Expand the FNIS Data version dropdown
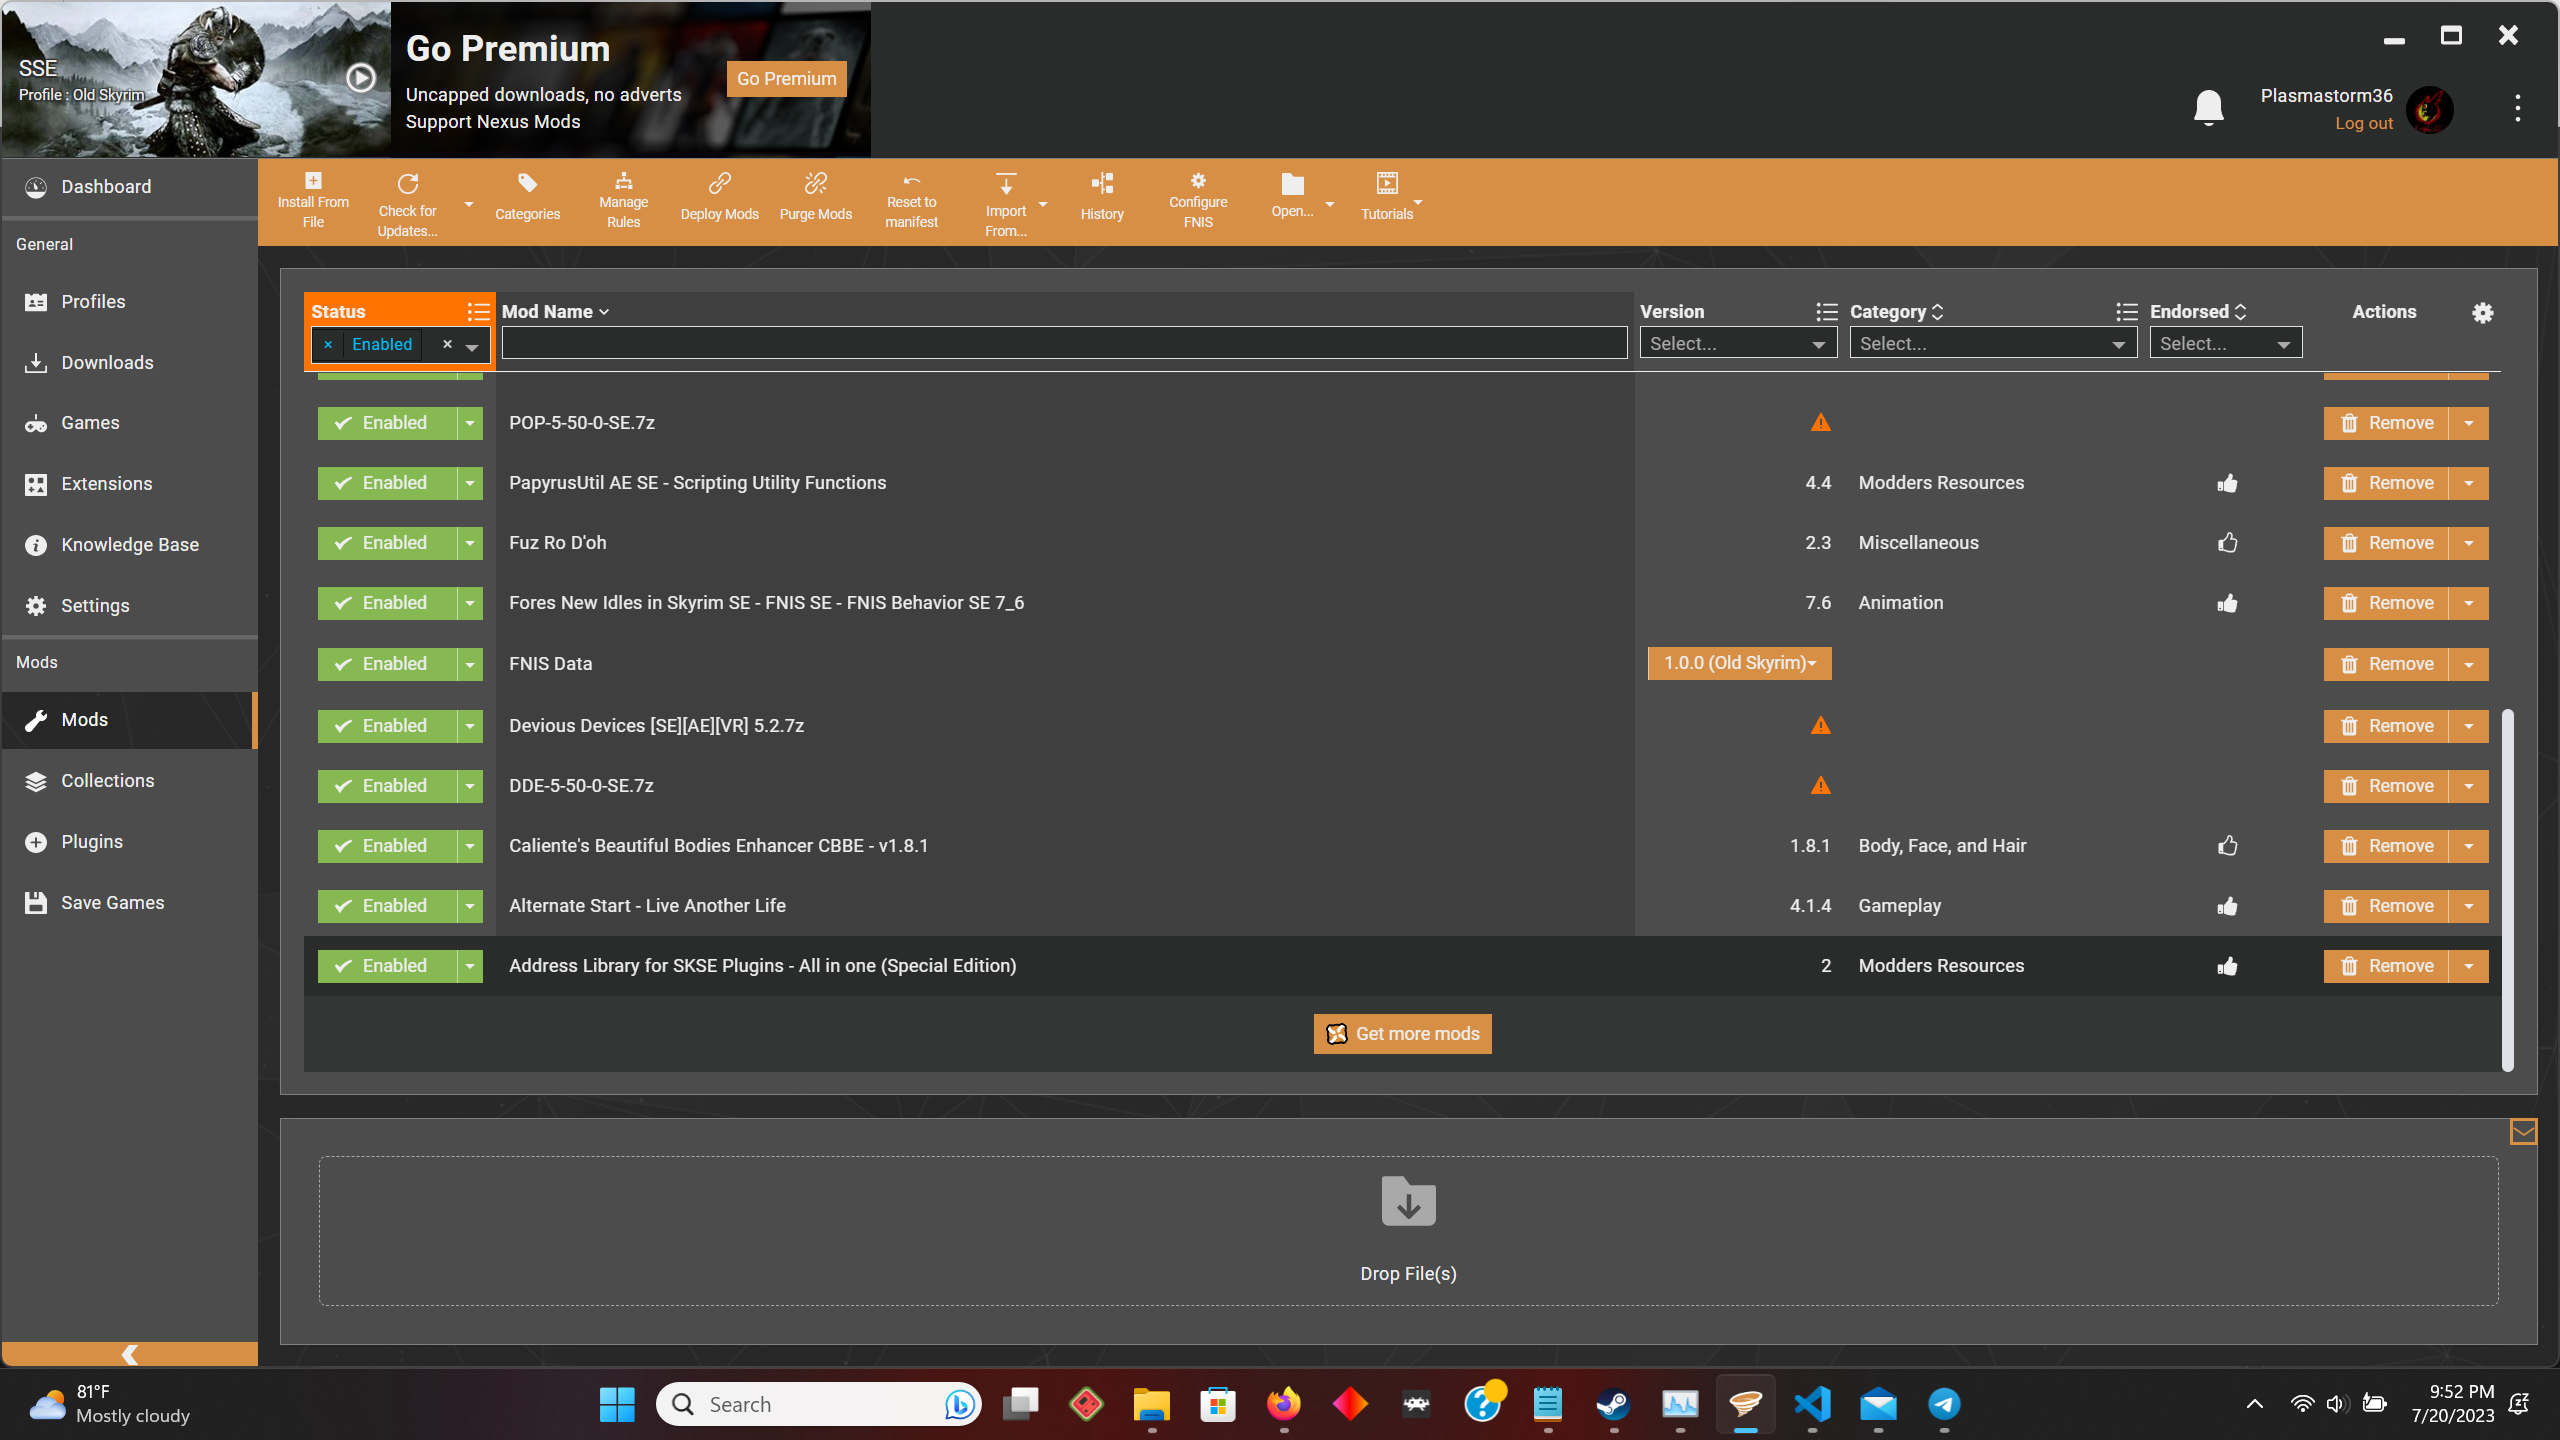 1738,663
